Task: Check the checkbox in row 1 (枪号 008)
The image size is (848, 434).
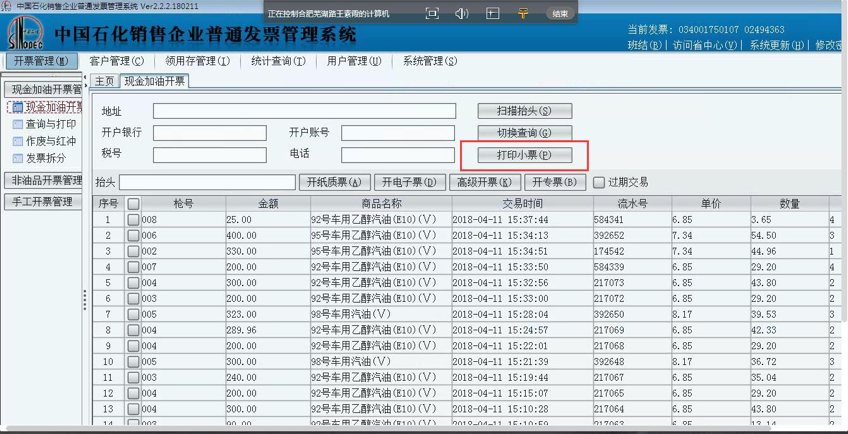Action: click(x=133, y=220)
